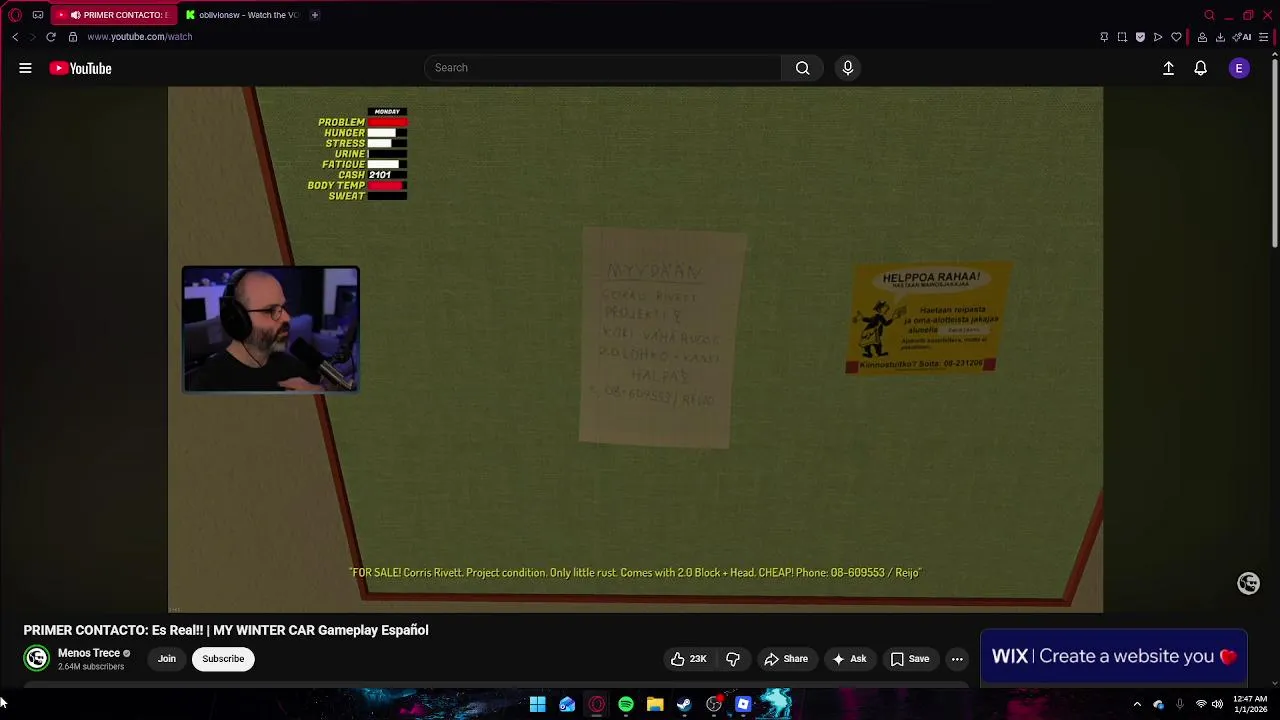The height and width of the screenshot is (720, 1280).
Task: Open Spotify from the taskbar
Action: point(626,704)
